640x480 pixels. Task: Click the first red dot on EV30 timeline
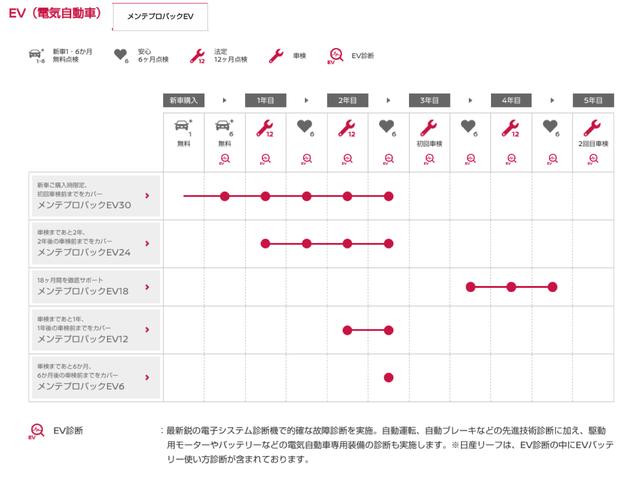tap(224, 196)
